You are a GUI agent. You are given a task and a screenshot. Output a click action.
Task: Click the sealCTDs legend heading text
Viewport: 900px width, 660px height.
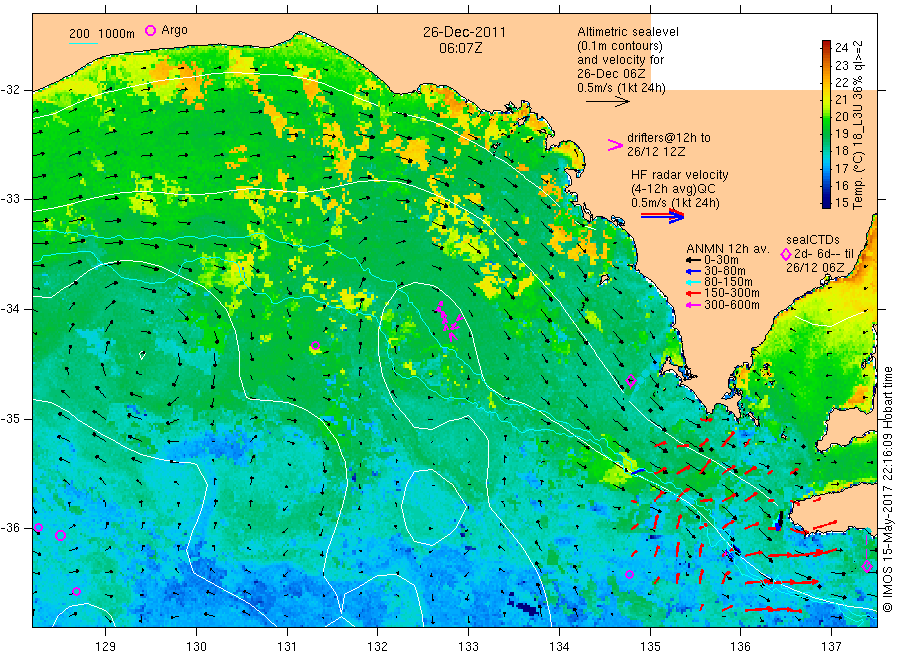[812, 240]
